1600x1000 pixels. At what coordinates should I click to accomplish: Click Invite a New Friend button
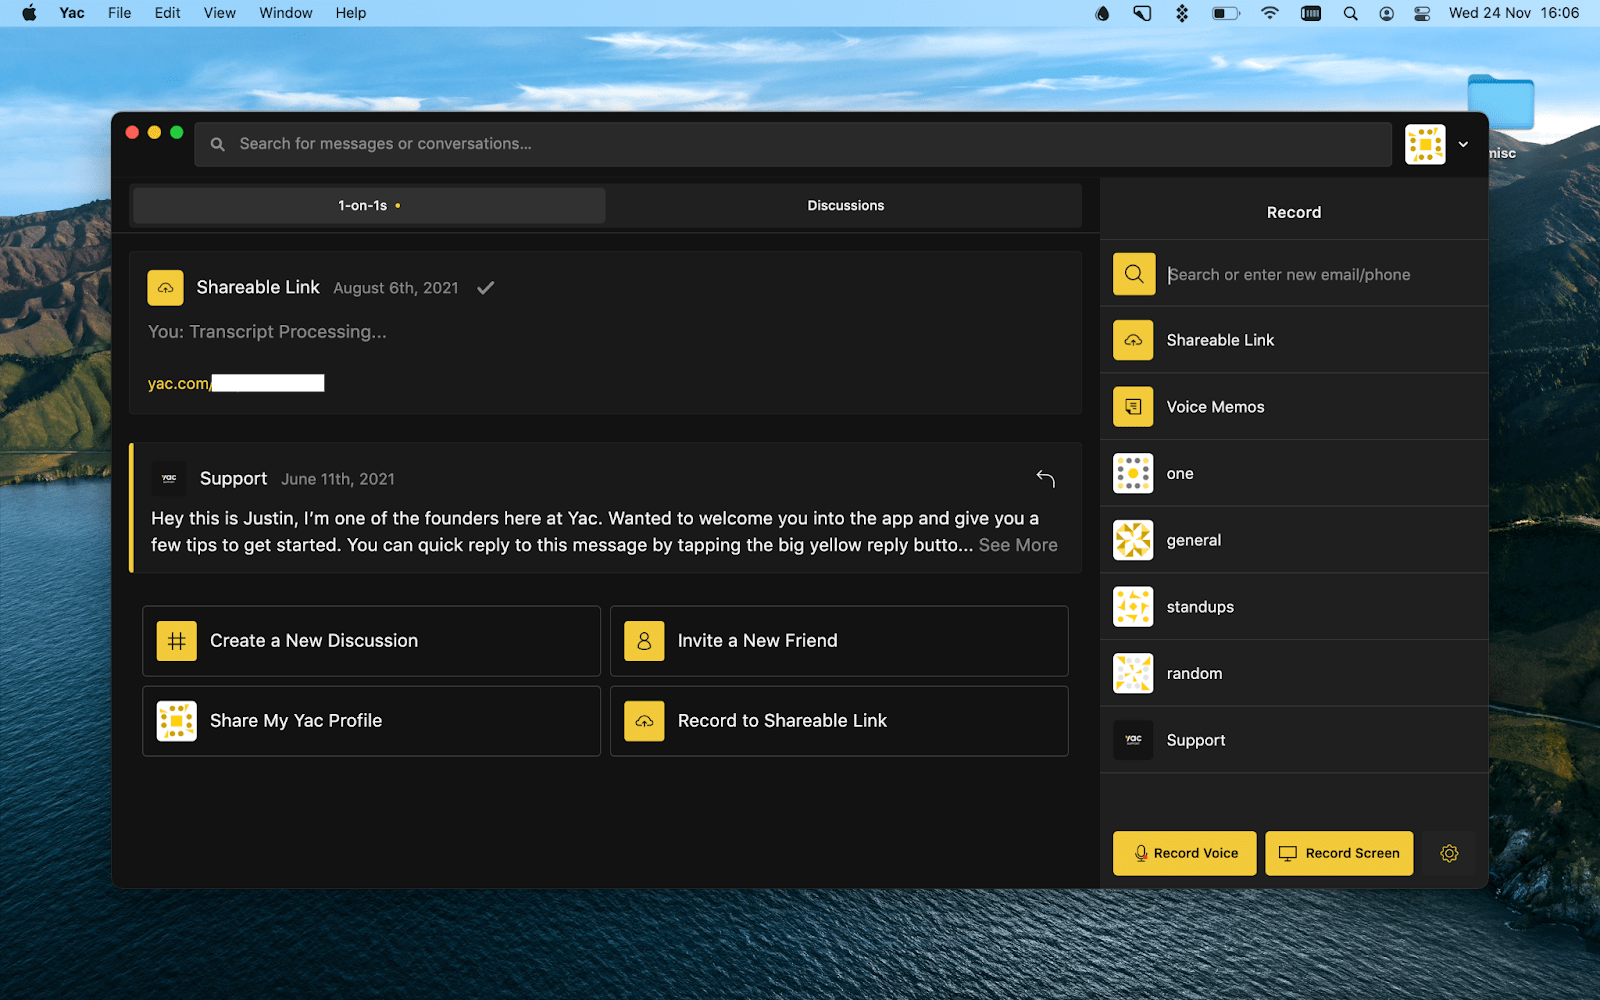click(x=839, y=641)
